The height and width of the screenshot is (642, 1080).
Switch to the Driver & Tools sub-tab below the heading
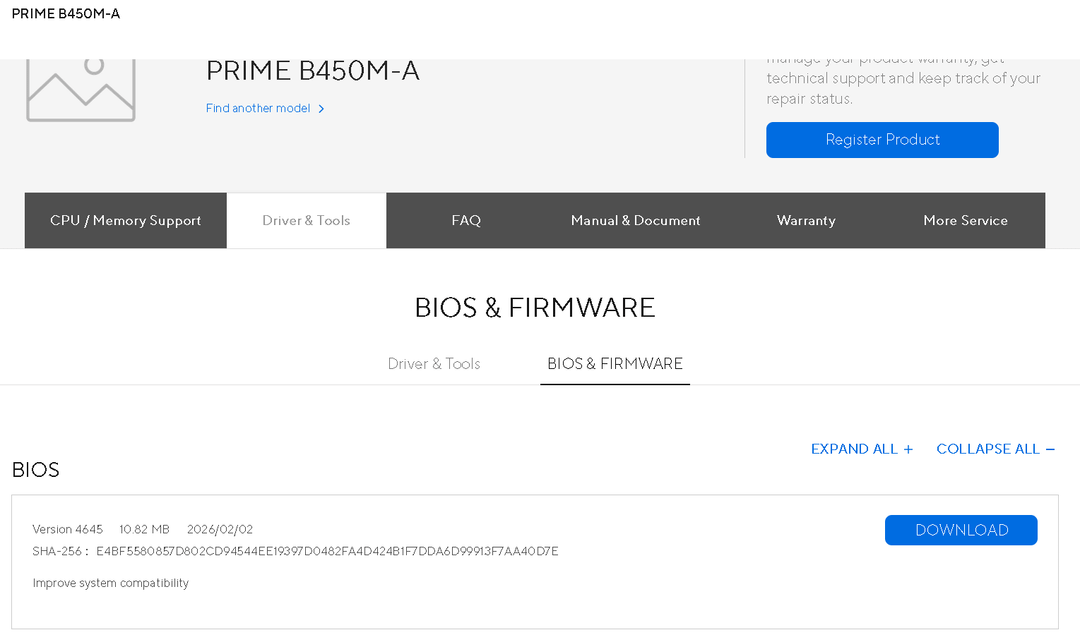click(x=434, y=364)
